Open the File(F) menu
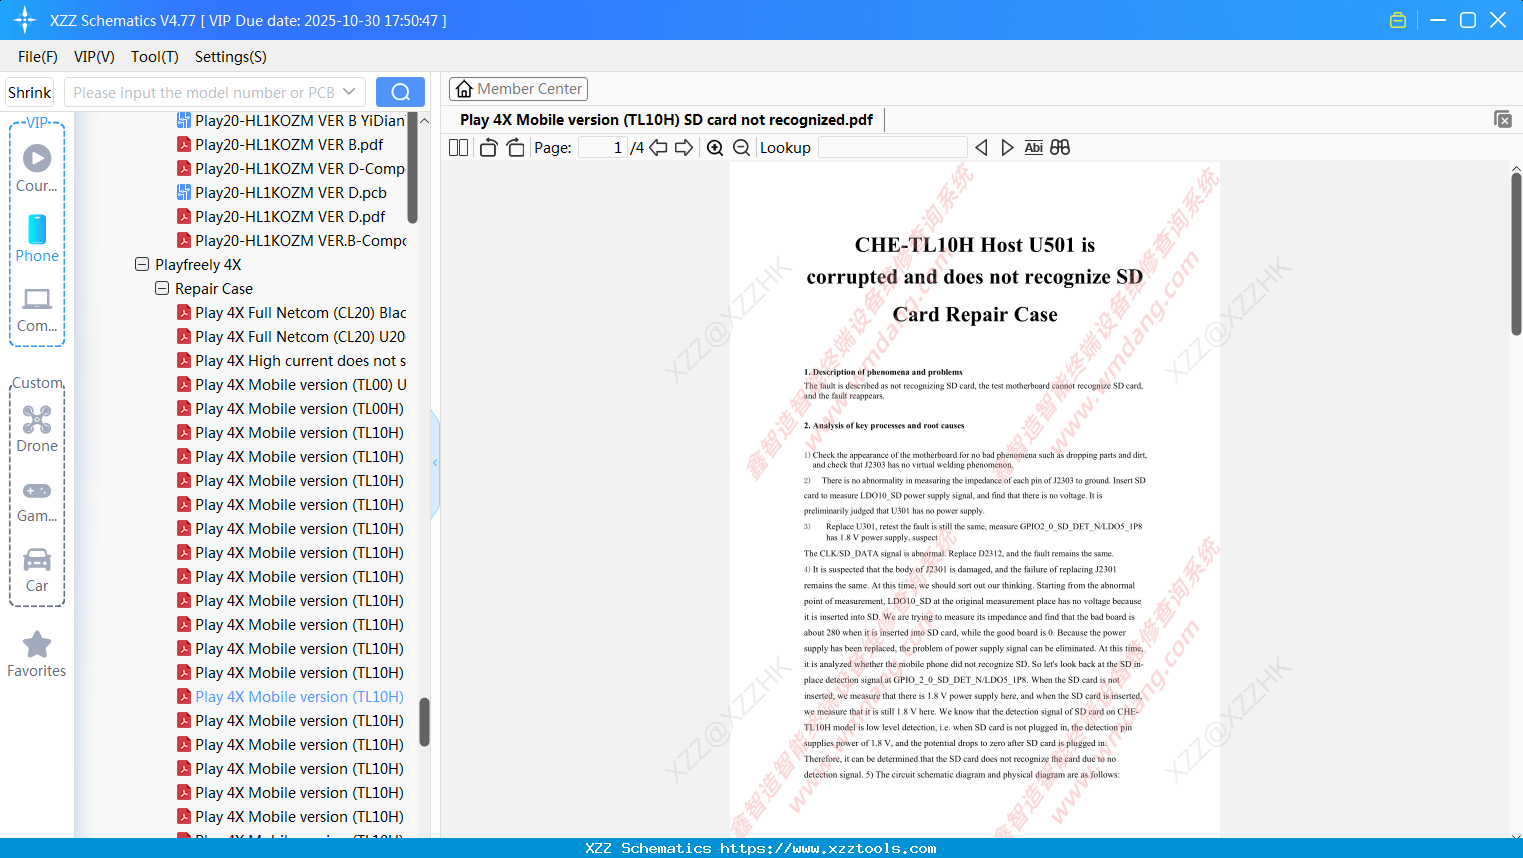 (38, 57)
